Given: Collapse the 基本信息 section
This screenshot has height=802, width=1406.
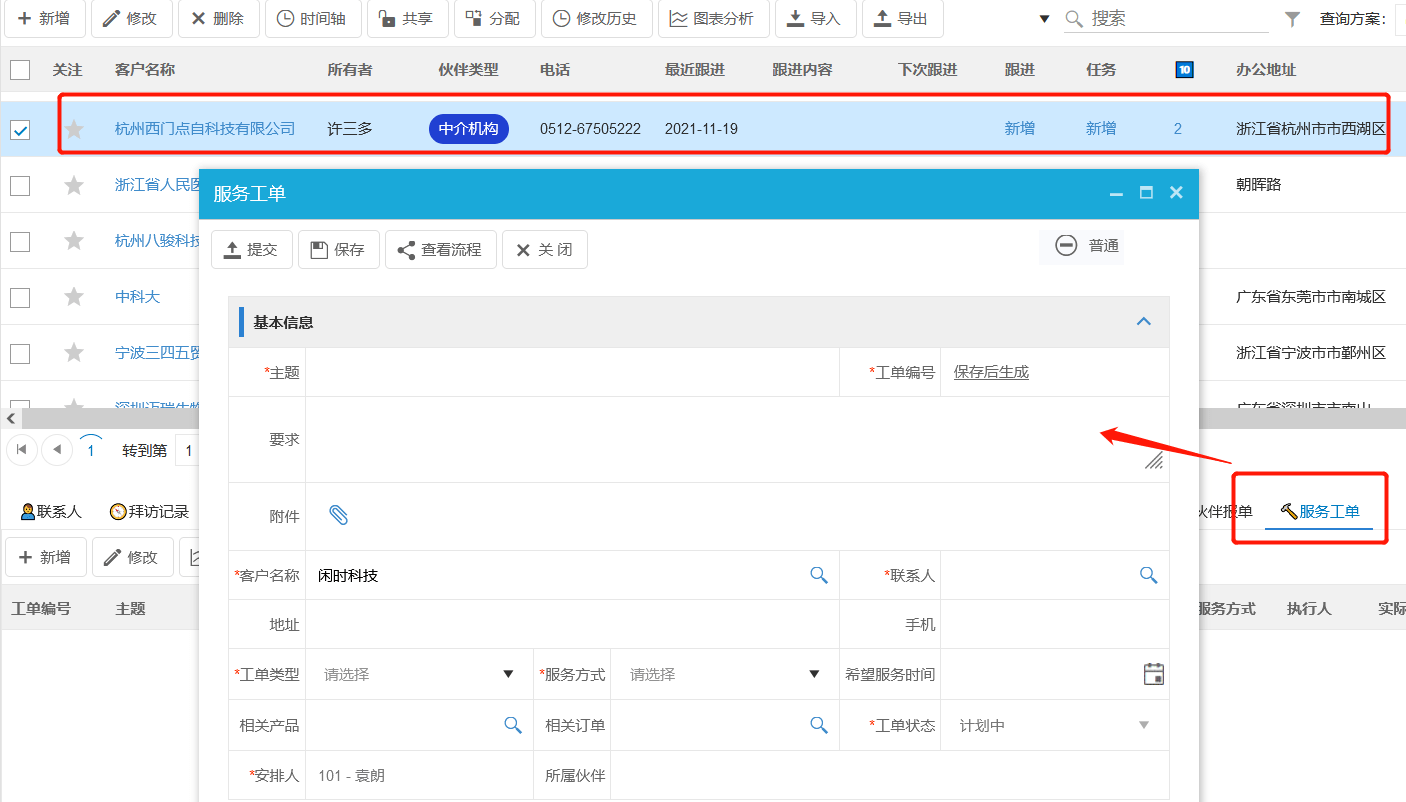Looking at the screenshot, I should [1143, 321].
